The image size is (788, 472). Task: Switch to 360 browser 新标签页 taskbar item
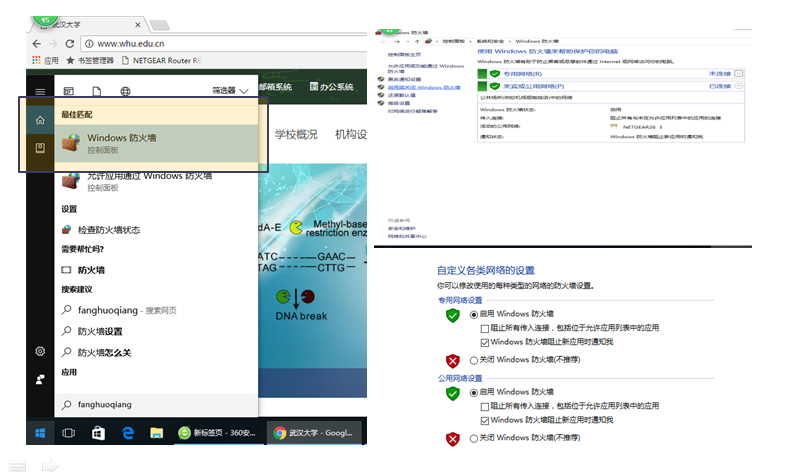(x=217, y=433)
